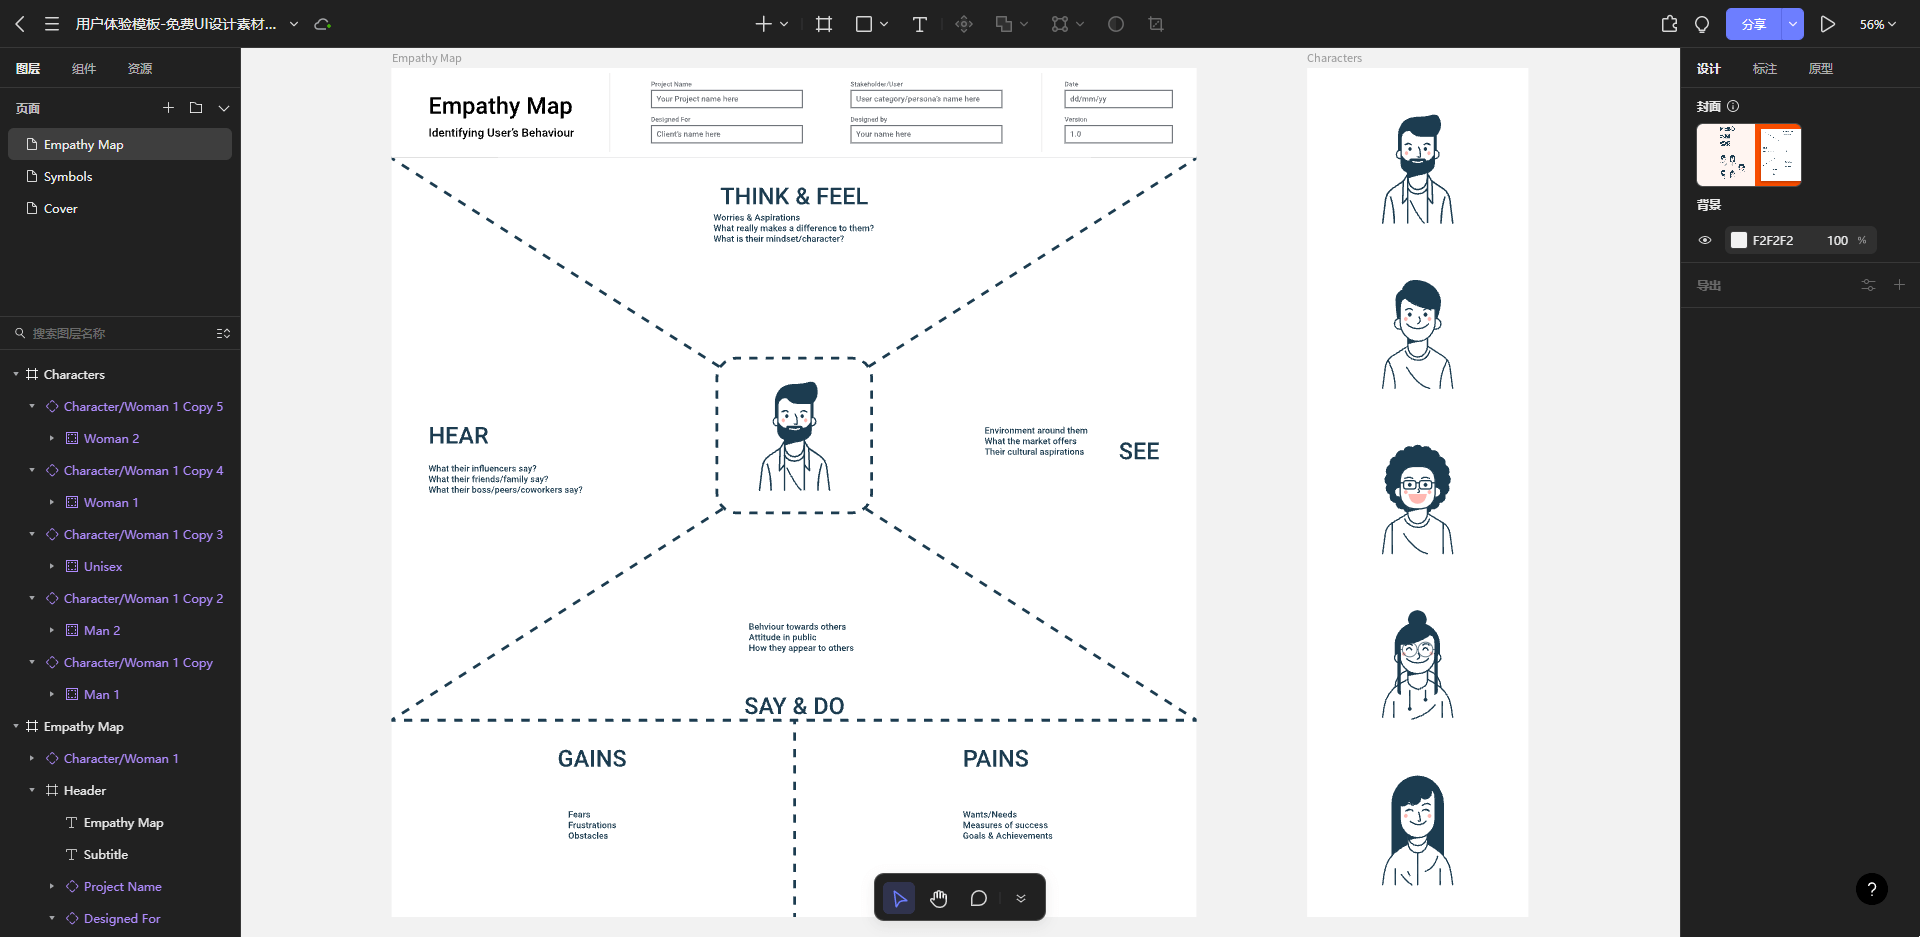Screen dimensions: 1920x937
Task: Open the hamburger main menu
Action: pos(52,24)
